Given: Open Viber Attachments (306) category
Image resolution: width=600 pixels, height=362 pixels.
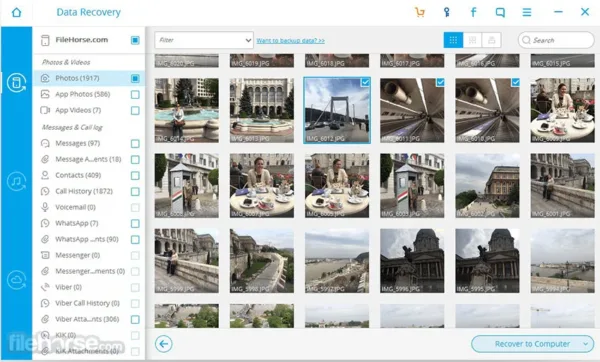Looking at the screenshot, I should click(87, 319).
